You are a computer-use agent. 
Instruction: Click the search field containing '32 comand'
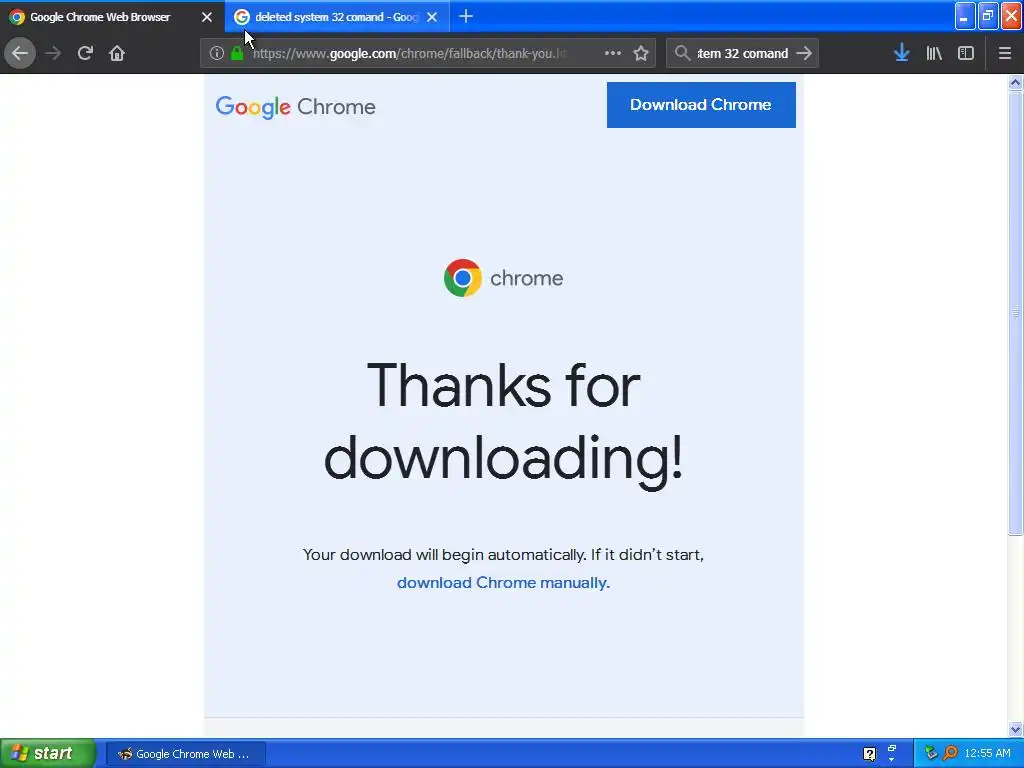[743, 54]
